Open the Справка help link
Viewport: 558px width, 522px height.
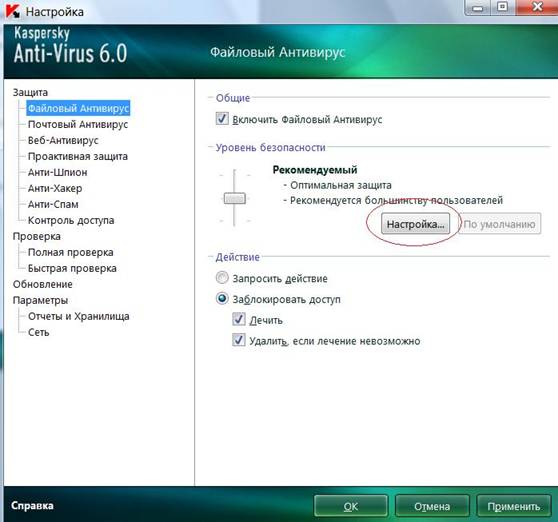(x=32, y=506)
